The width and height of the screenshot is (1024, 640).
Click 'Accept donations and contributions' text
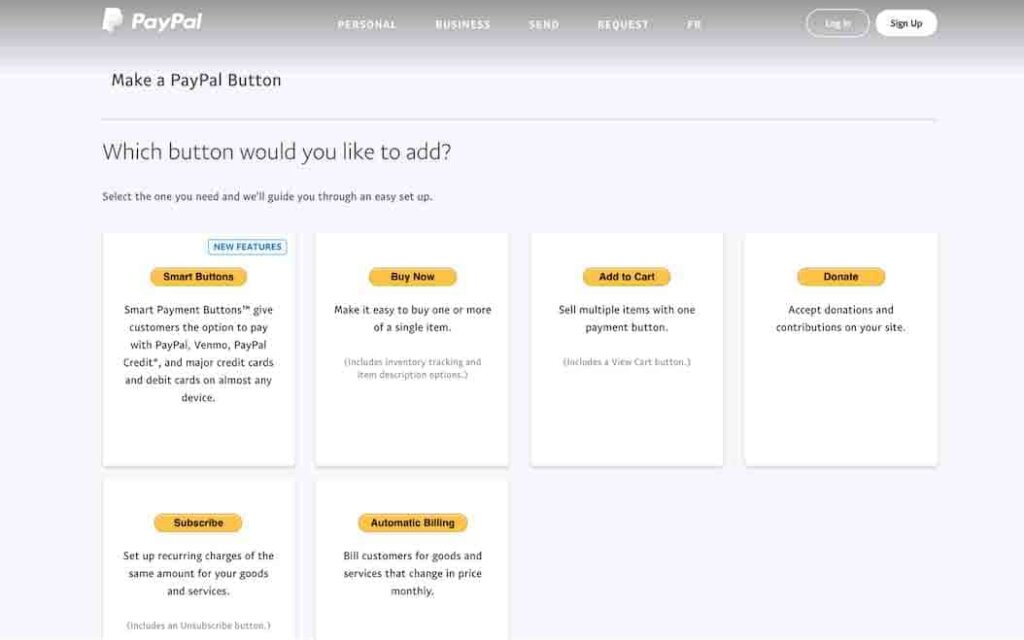coord(840,319)
